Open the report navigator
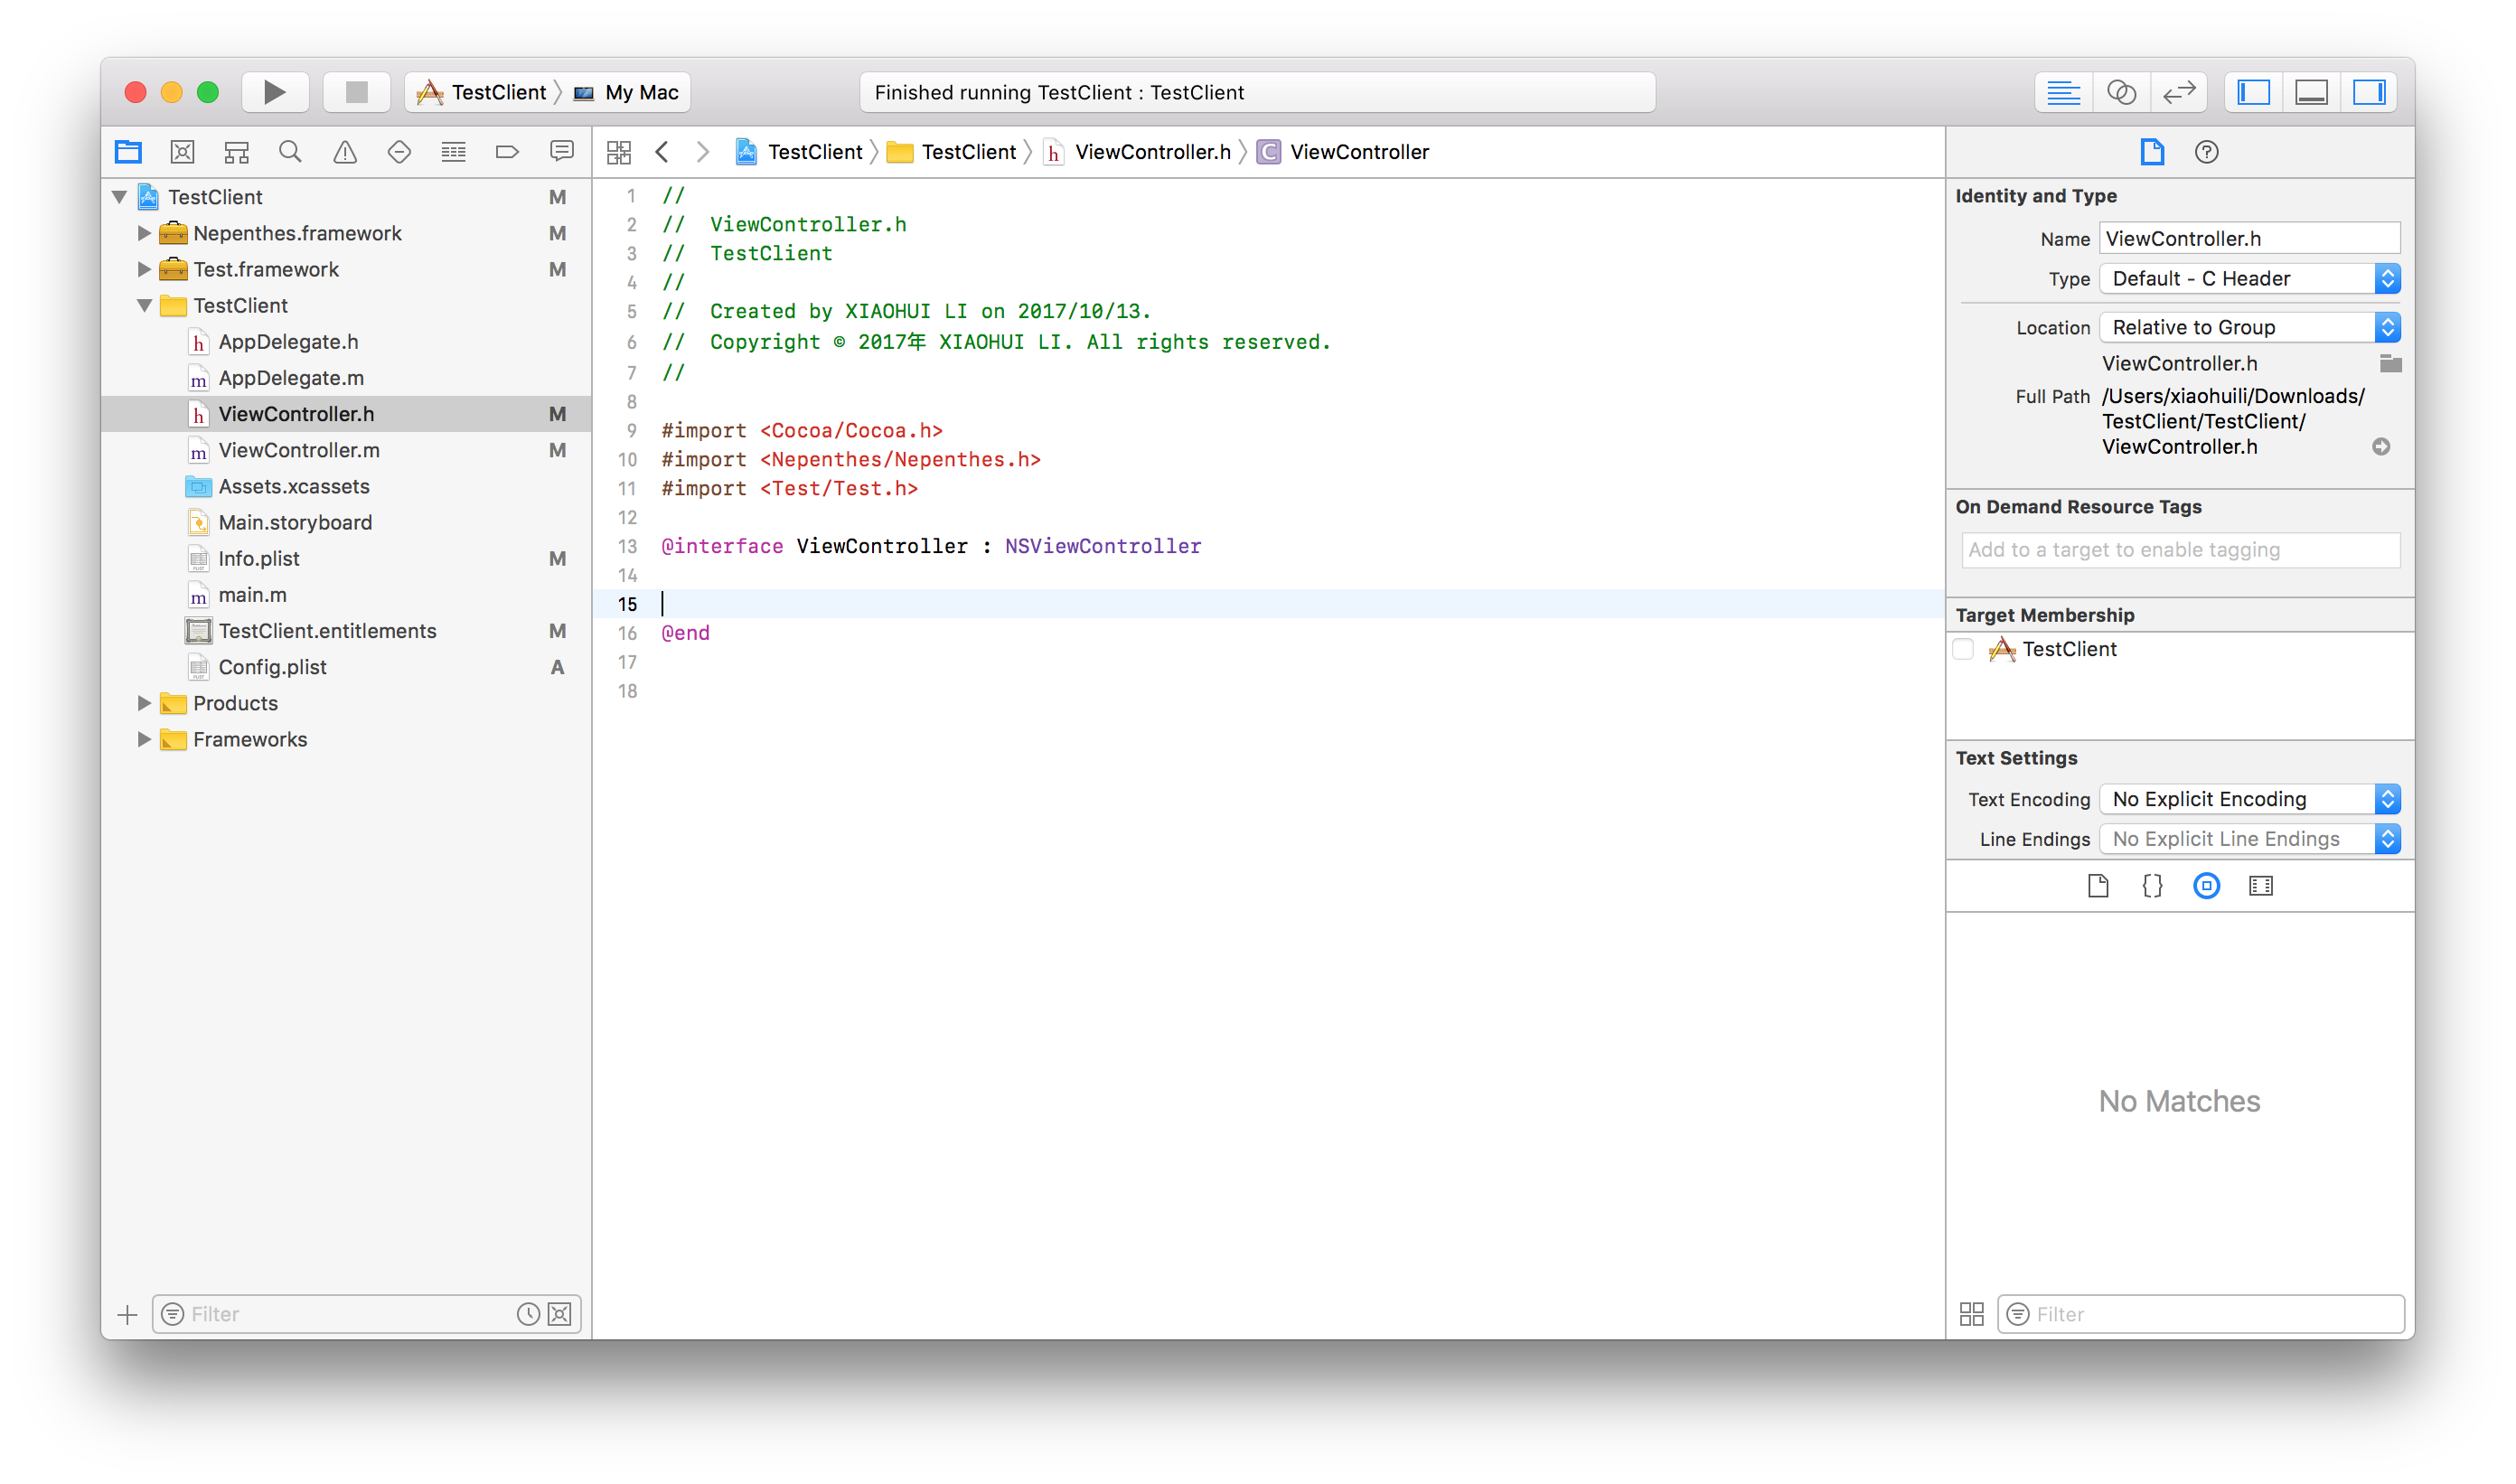The image size is (2516, 1484). click(x=561, y=152)
